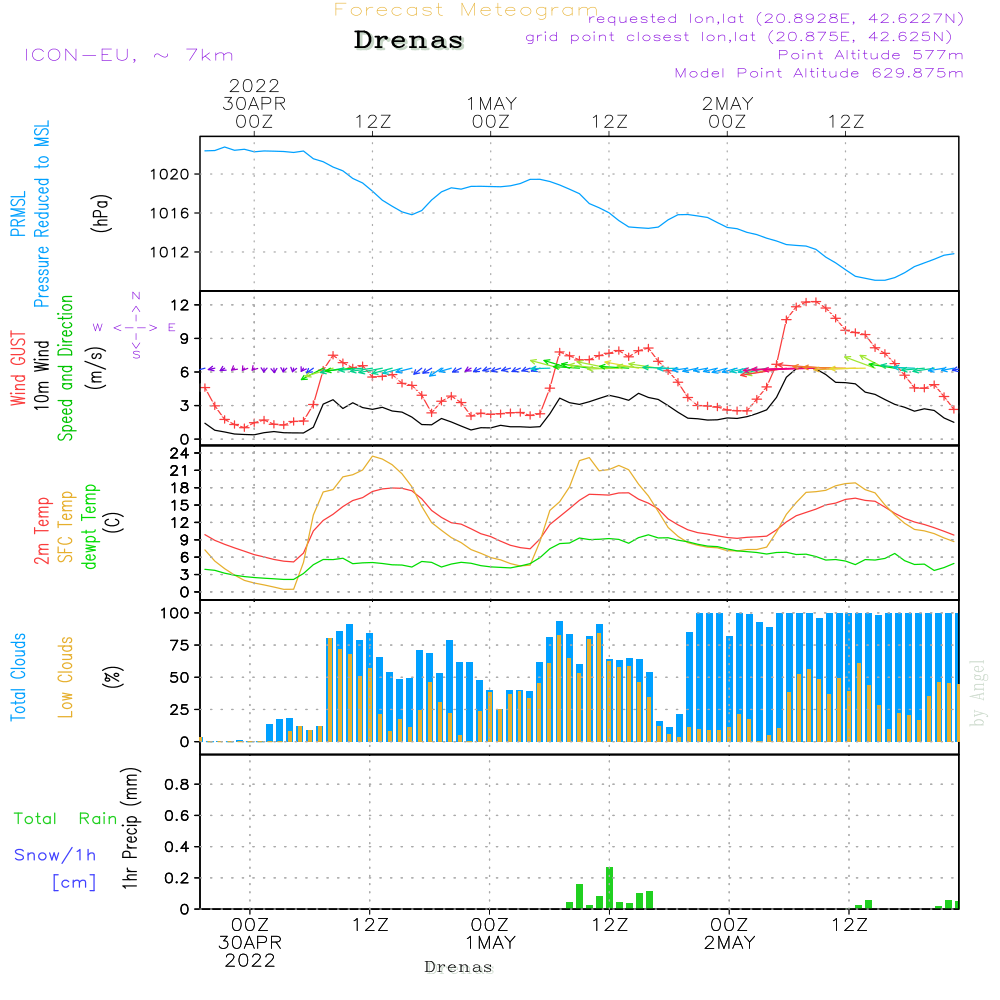Click top '2022 30APR 00Z' time label
Viewport: 1000px width, 1000px height.
tap(254, 103)
